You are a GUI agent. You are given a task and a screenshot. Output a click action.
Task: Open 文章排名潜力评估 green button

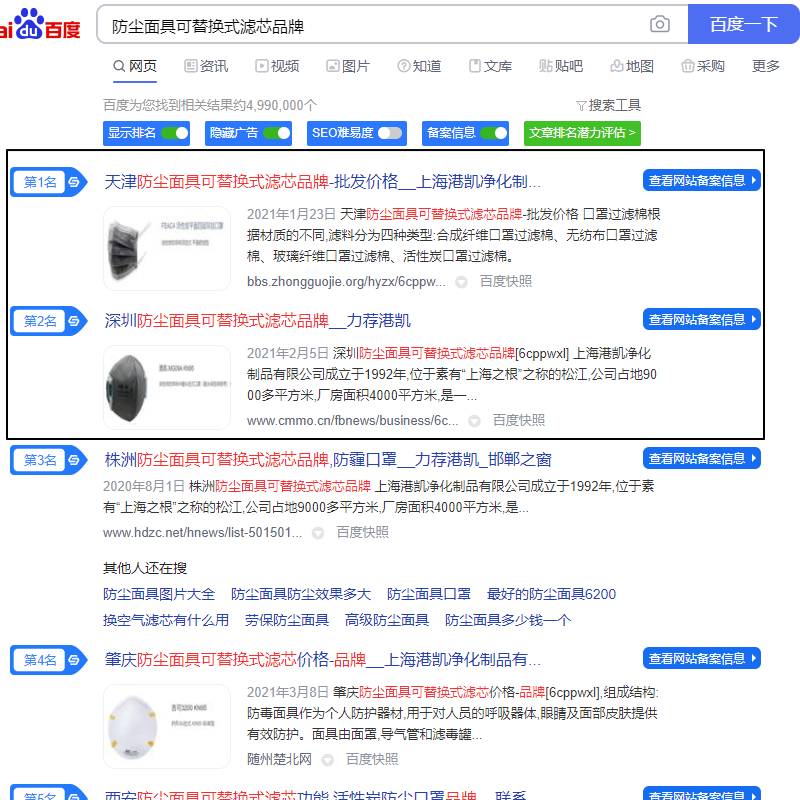pyautogui.click(x=582, y=133)
